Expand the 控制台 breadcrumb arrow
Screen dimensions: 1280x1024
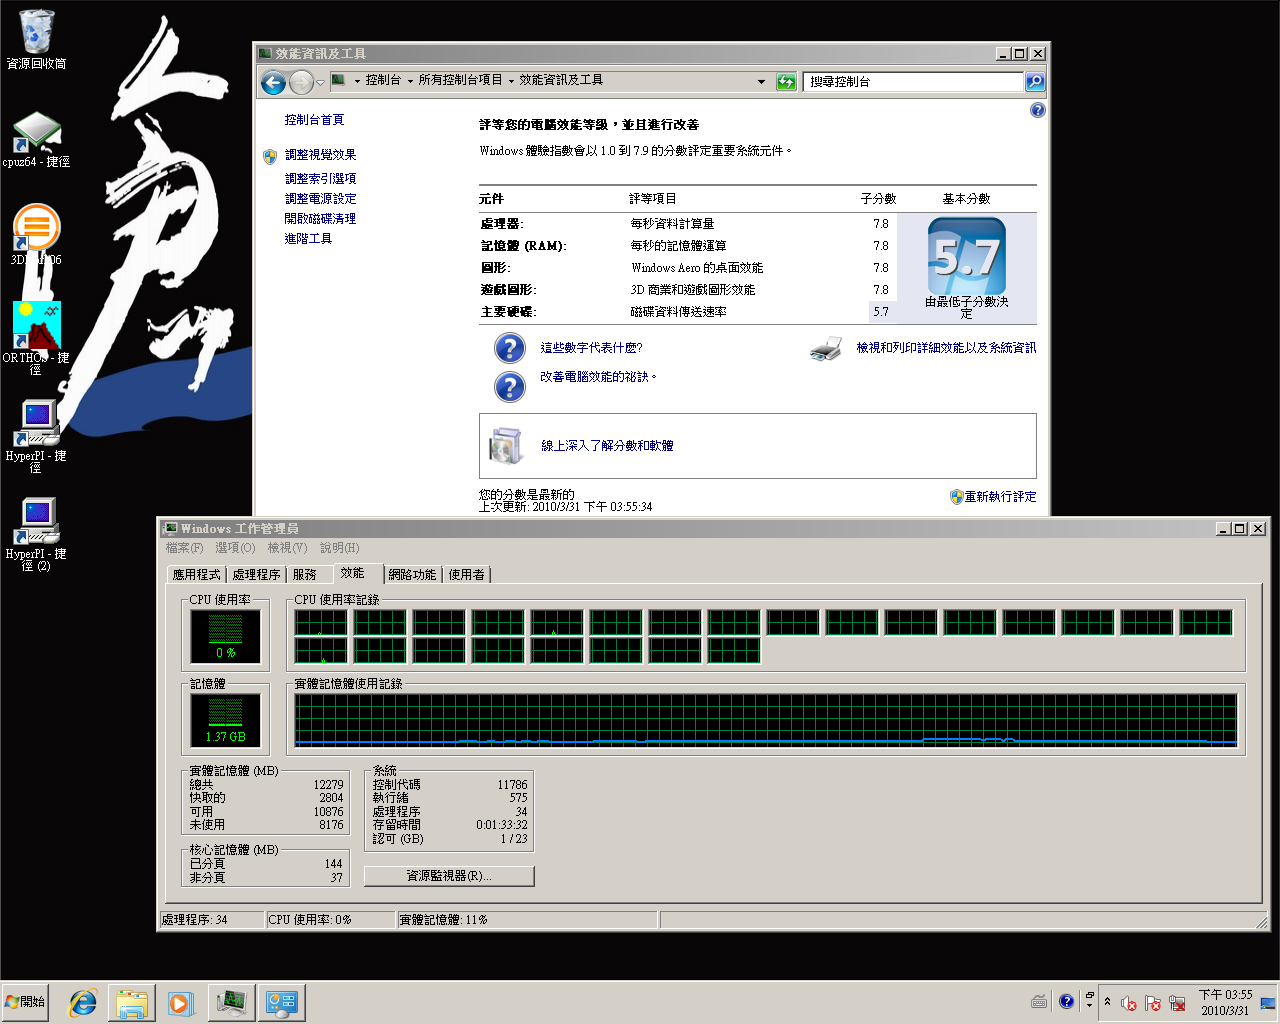click(x=410, y=81)
